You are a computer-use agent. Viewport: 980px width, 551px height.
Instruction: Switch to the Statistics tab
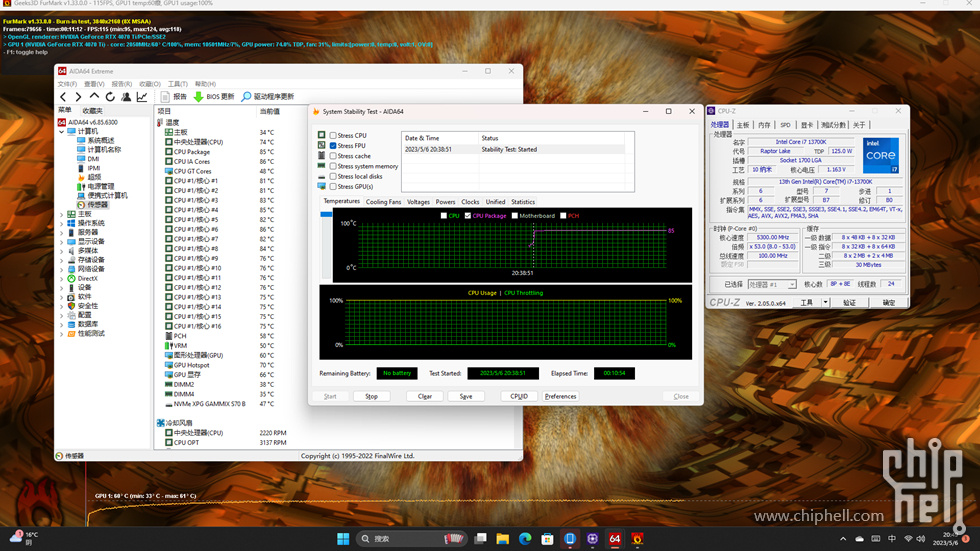(x=522, y=202)
